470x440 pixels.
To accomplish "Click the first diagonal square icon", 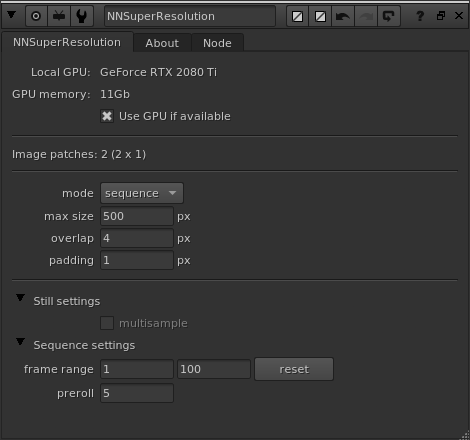I will click(x=297, y=16).
